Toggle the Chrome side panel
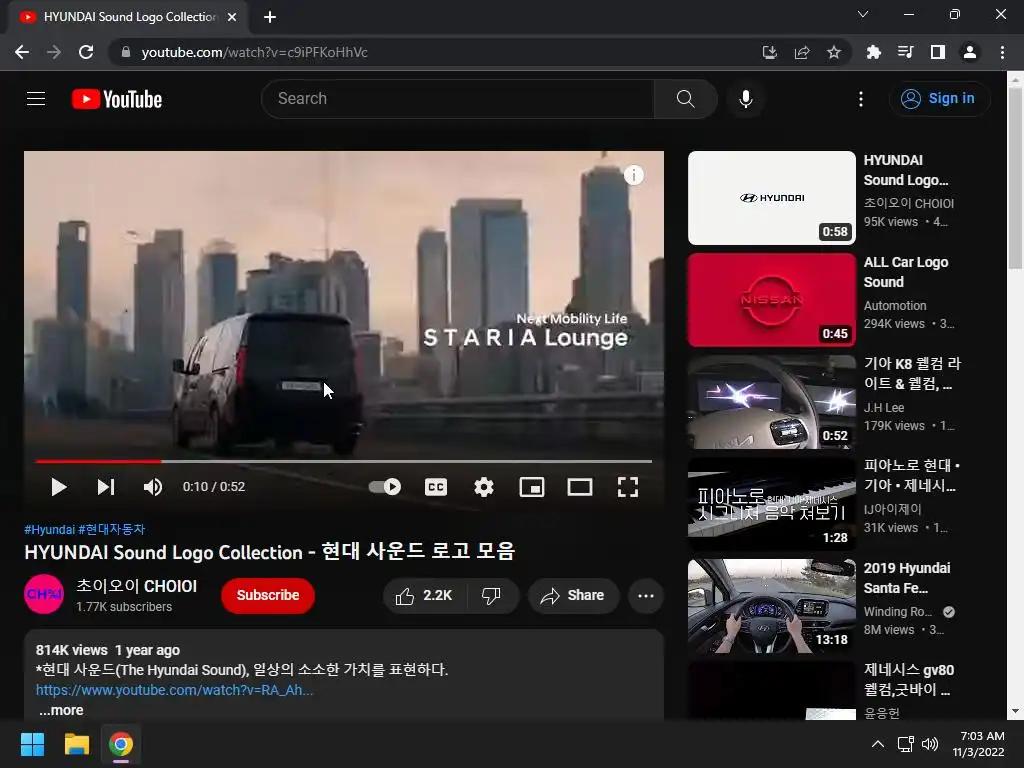Viewport: 1024px width, 768px height. [938, 52]
